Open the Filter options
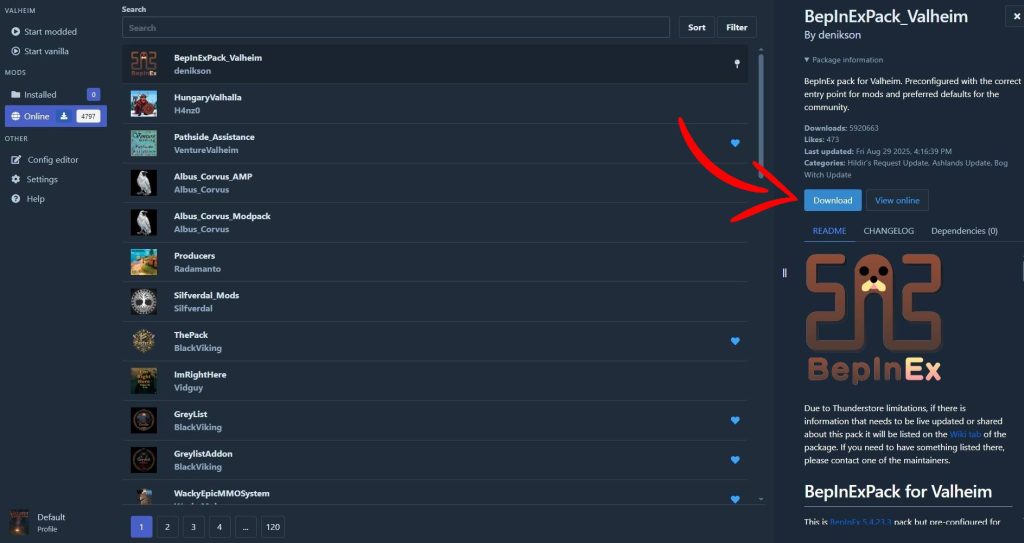The image size is (1024, 543). point(737,27)
